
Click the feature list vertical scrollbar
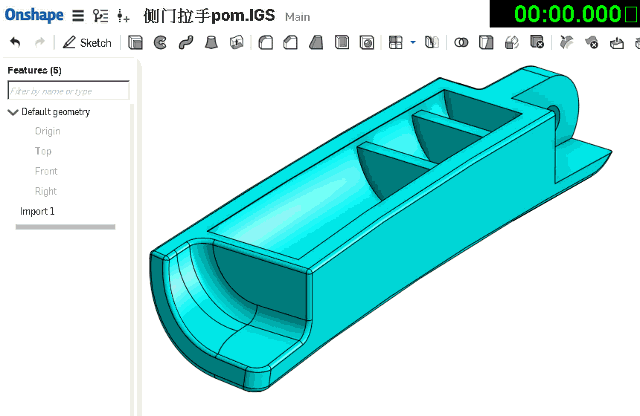point(132,260)
